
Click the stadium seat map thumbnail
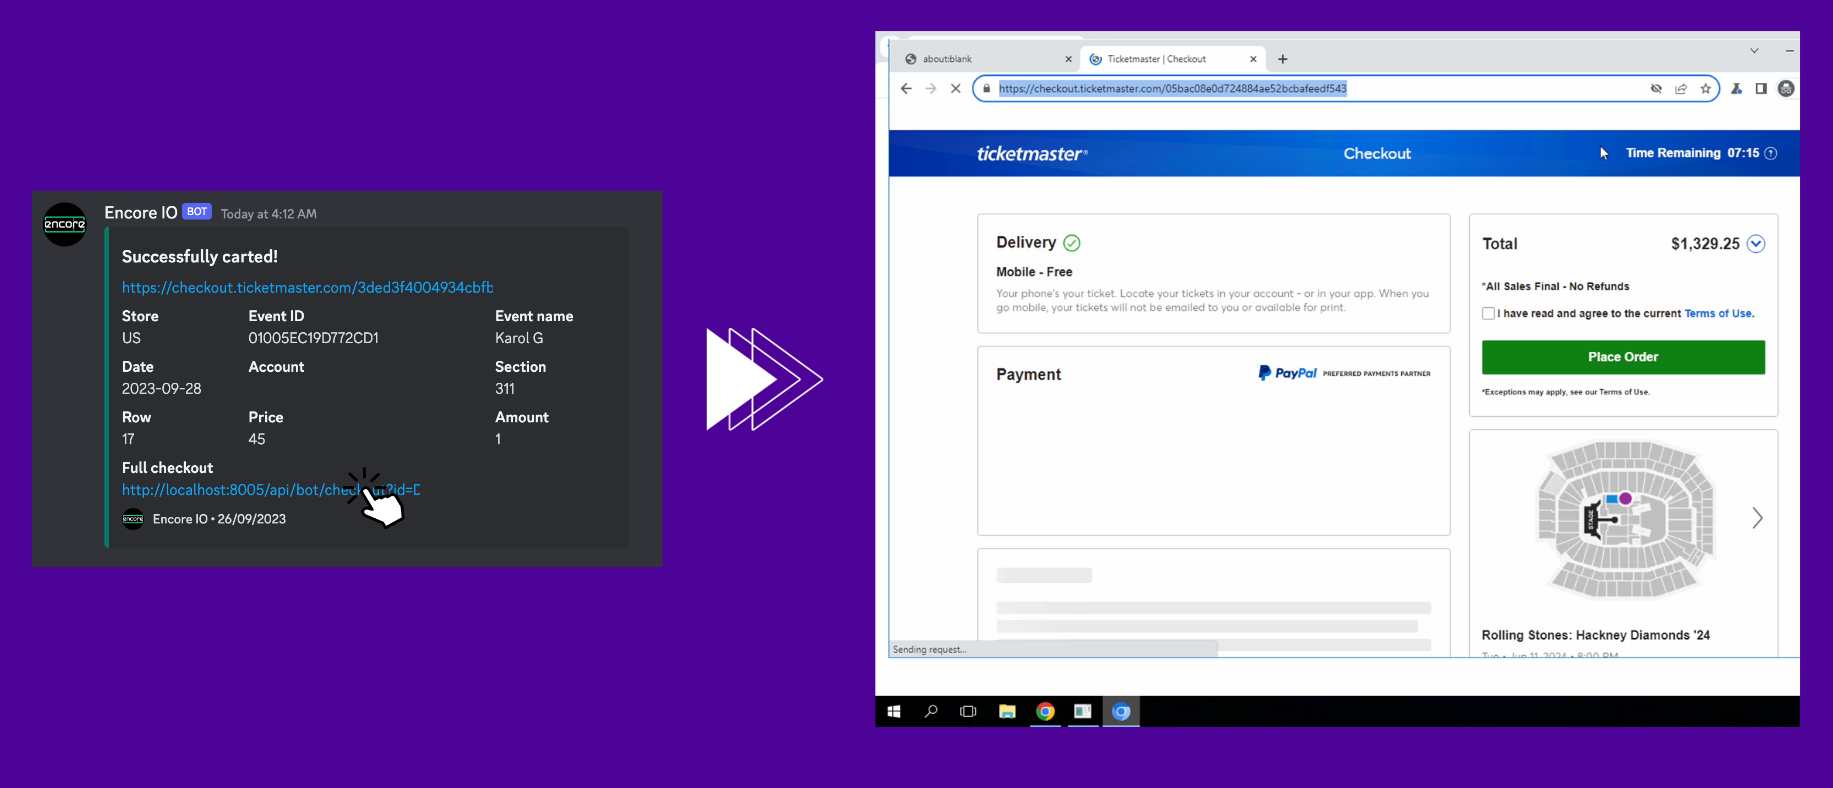tap(1625, 518)
